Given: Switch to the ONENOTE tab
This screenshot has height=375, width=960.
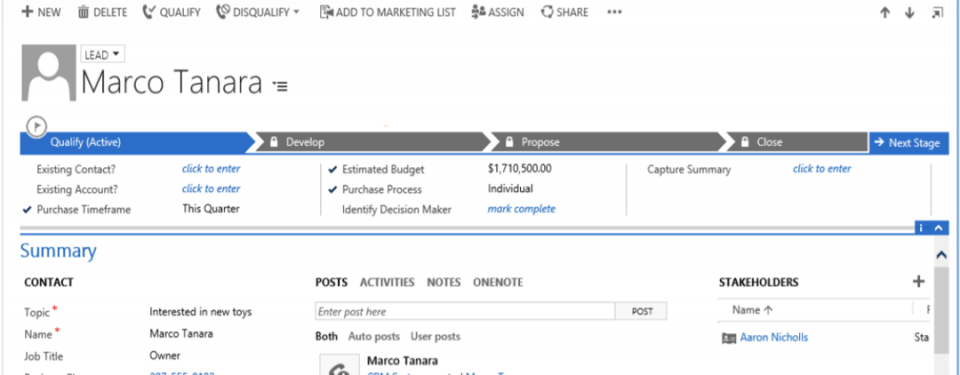Looking at the screenshot, I should tap(498, 282).
